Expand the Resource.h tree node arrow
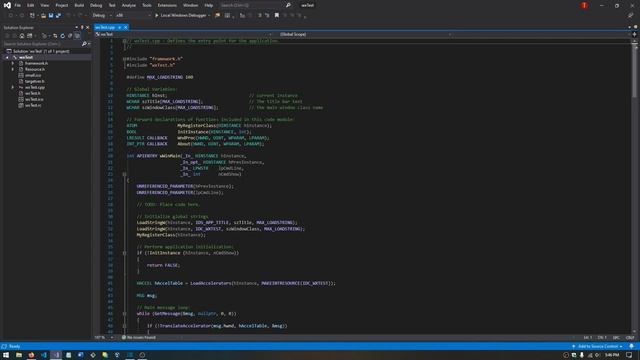This screenshot has height=360, width=640. [x=13, y=69]
